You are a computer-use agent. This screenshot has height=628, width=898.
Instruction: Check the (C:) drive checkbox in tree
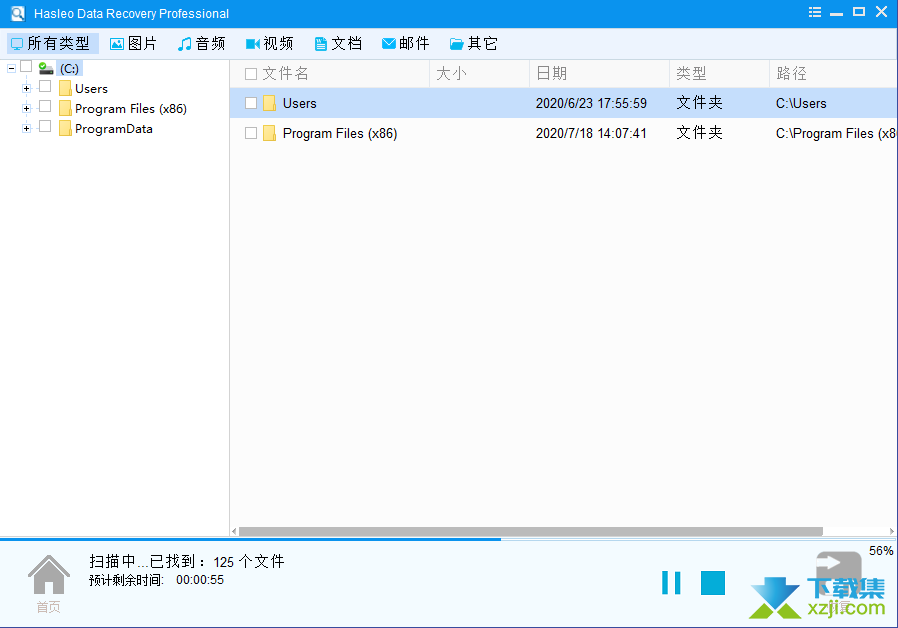tap(26, 66)
